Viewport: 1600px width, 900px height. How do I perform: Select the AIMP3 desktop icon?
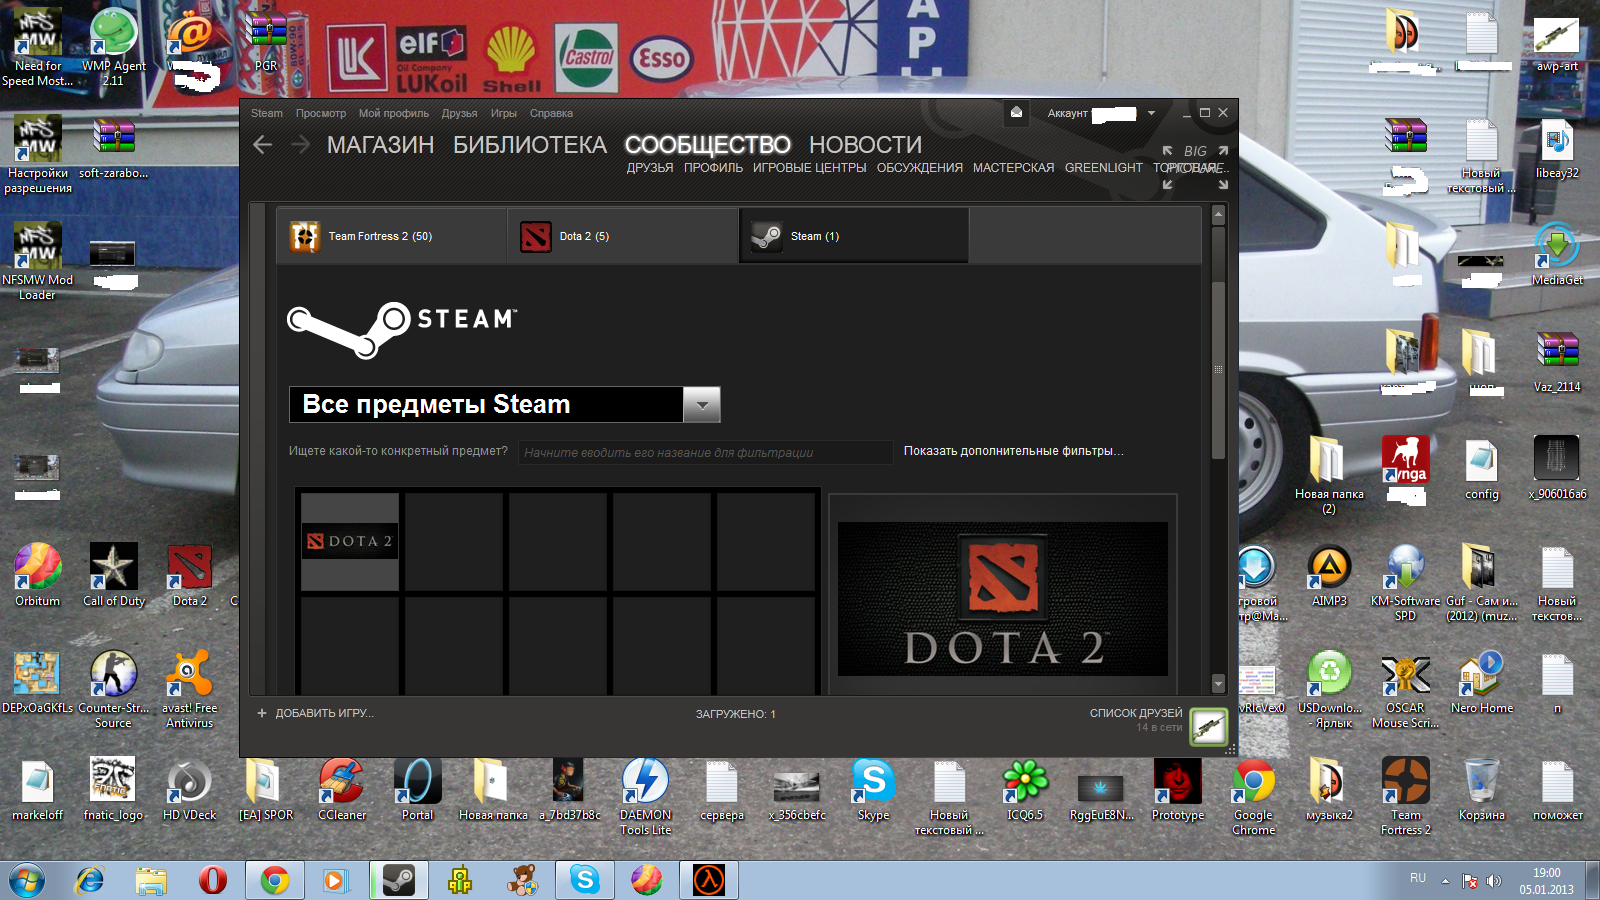tap(1329, 575)
